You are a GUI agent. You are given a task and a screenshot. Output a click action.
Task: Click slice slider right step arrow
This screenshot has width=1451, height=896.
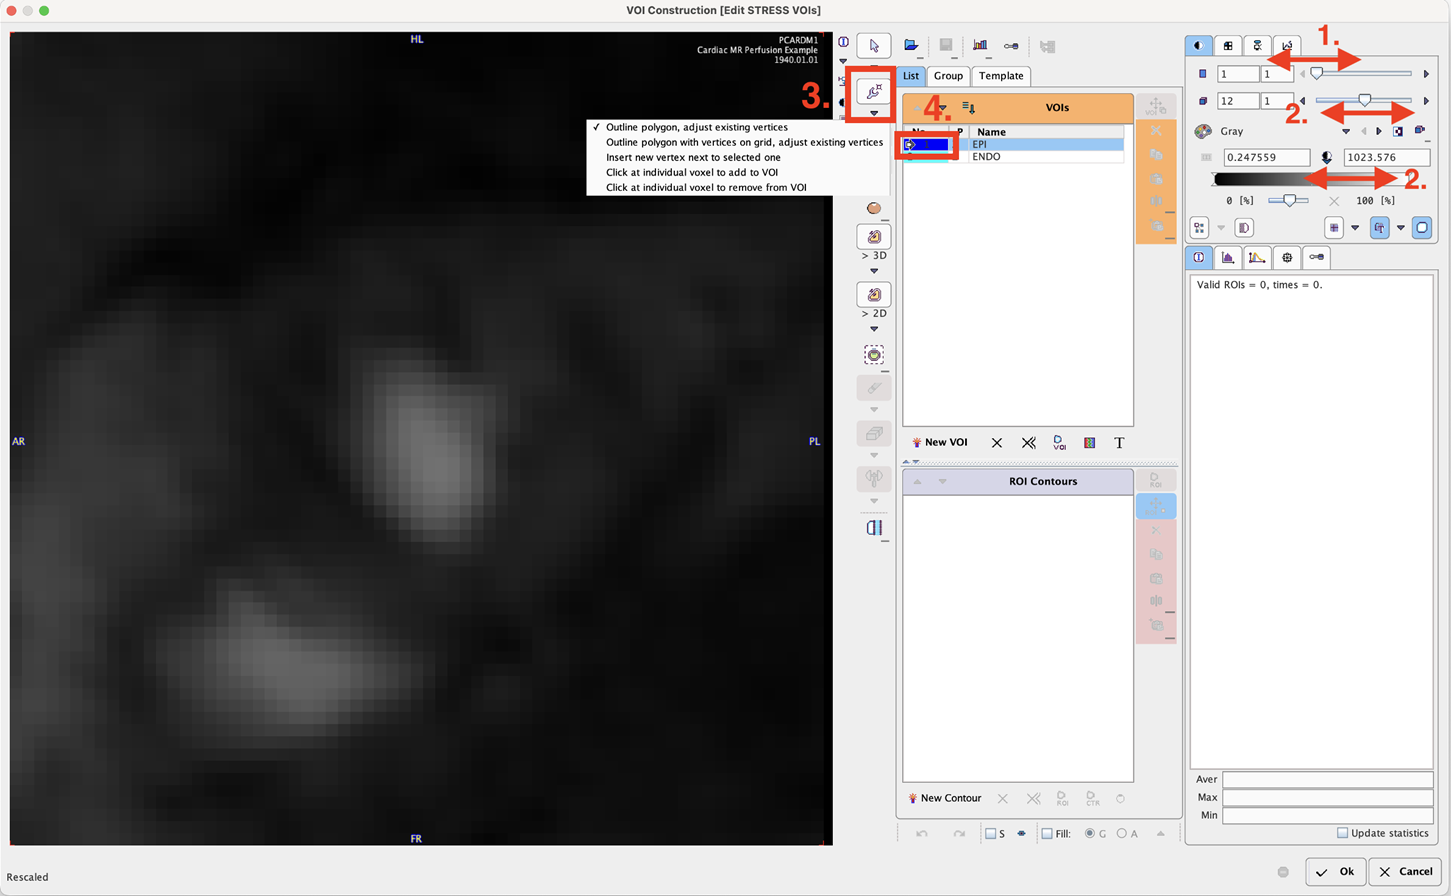(1426, 74)
